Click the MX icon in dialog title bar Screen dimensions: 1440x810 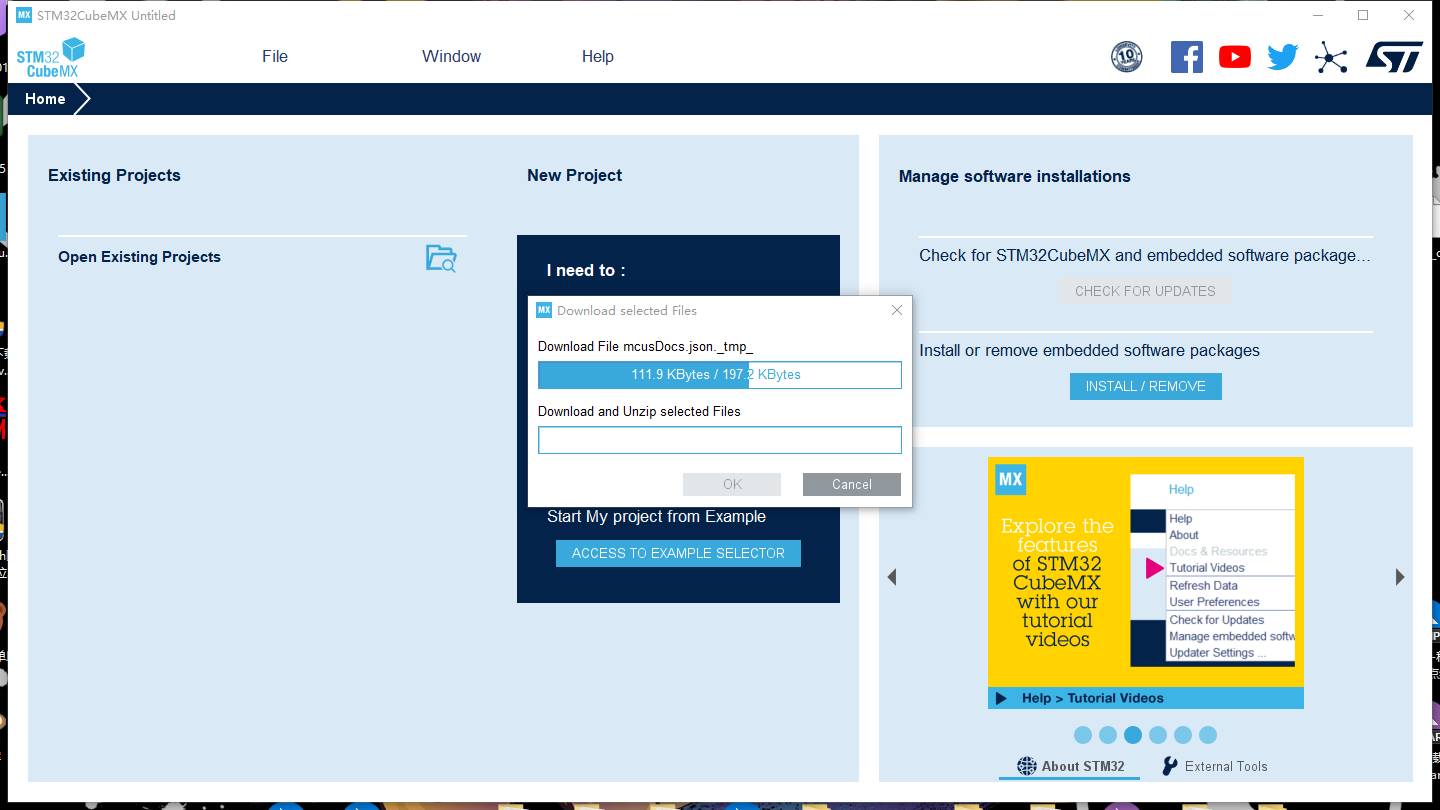click(x=544, y=310)
